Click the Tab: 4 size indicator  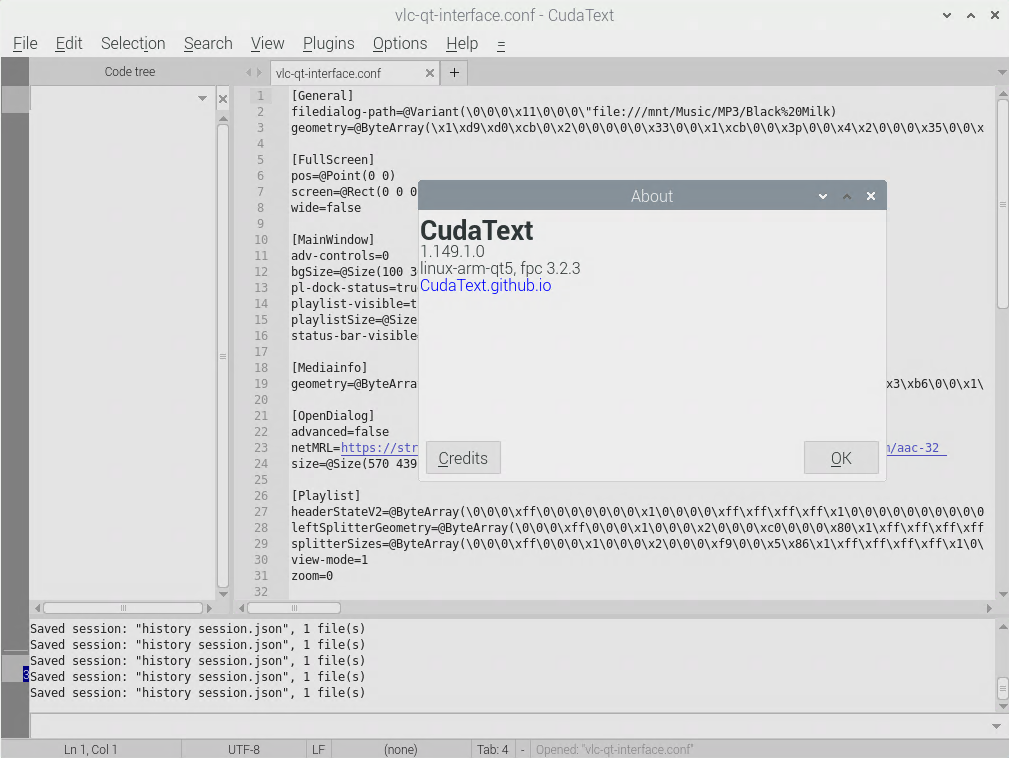[492, 749]
